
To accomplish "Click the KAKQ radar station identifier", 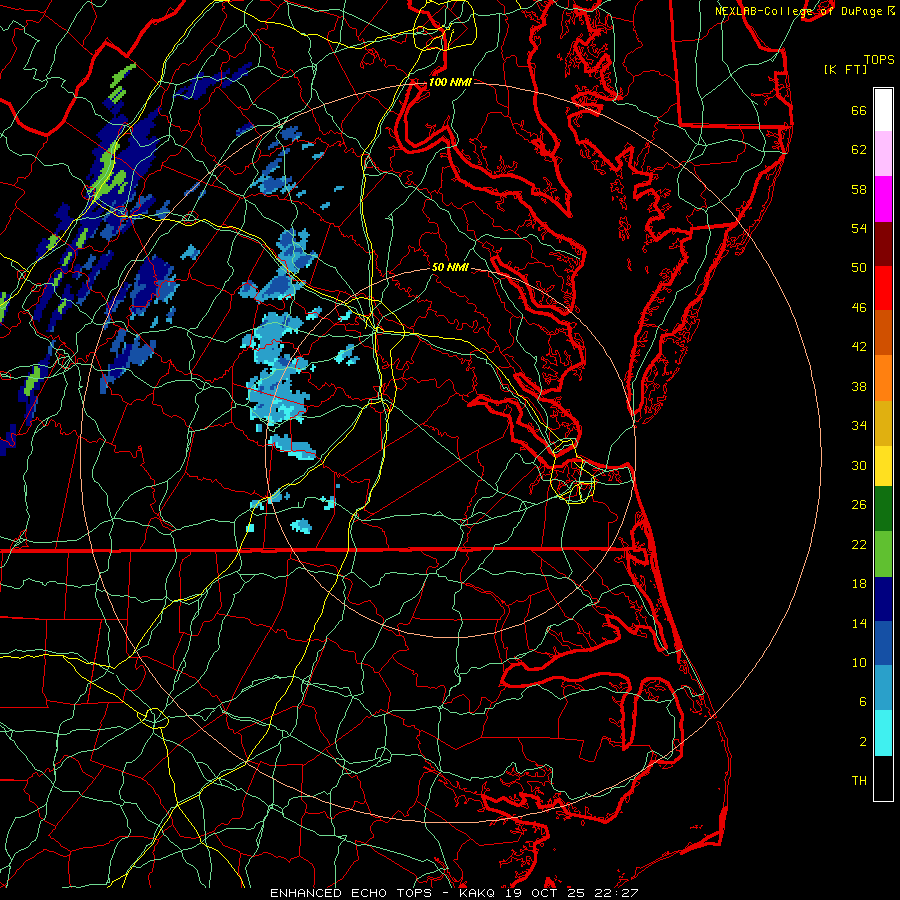I will 479,893.
